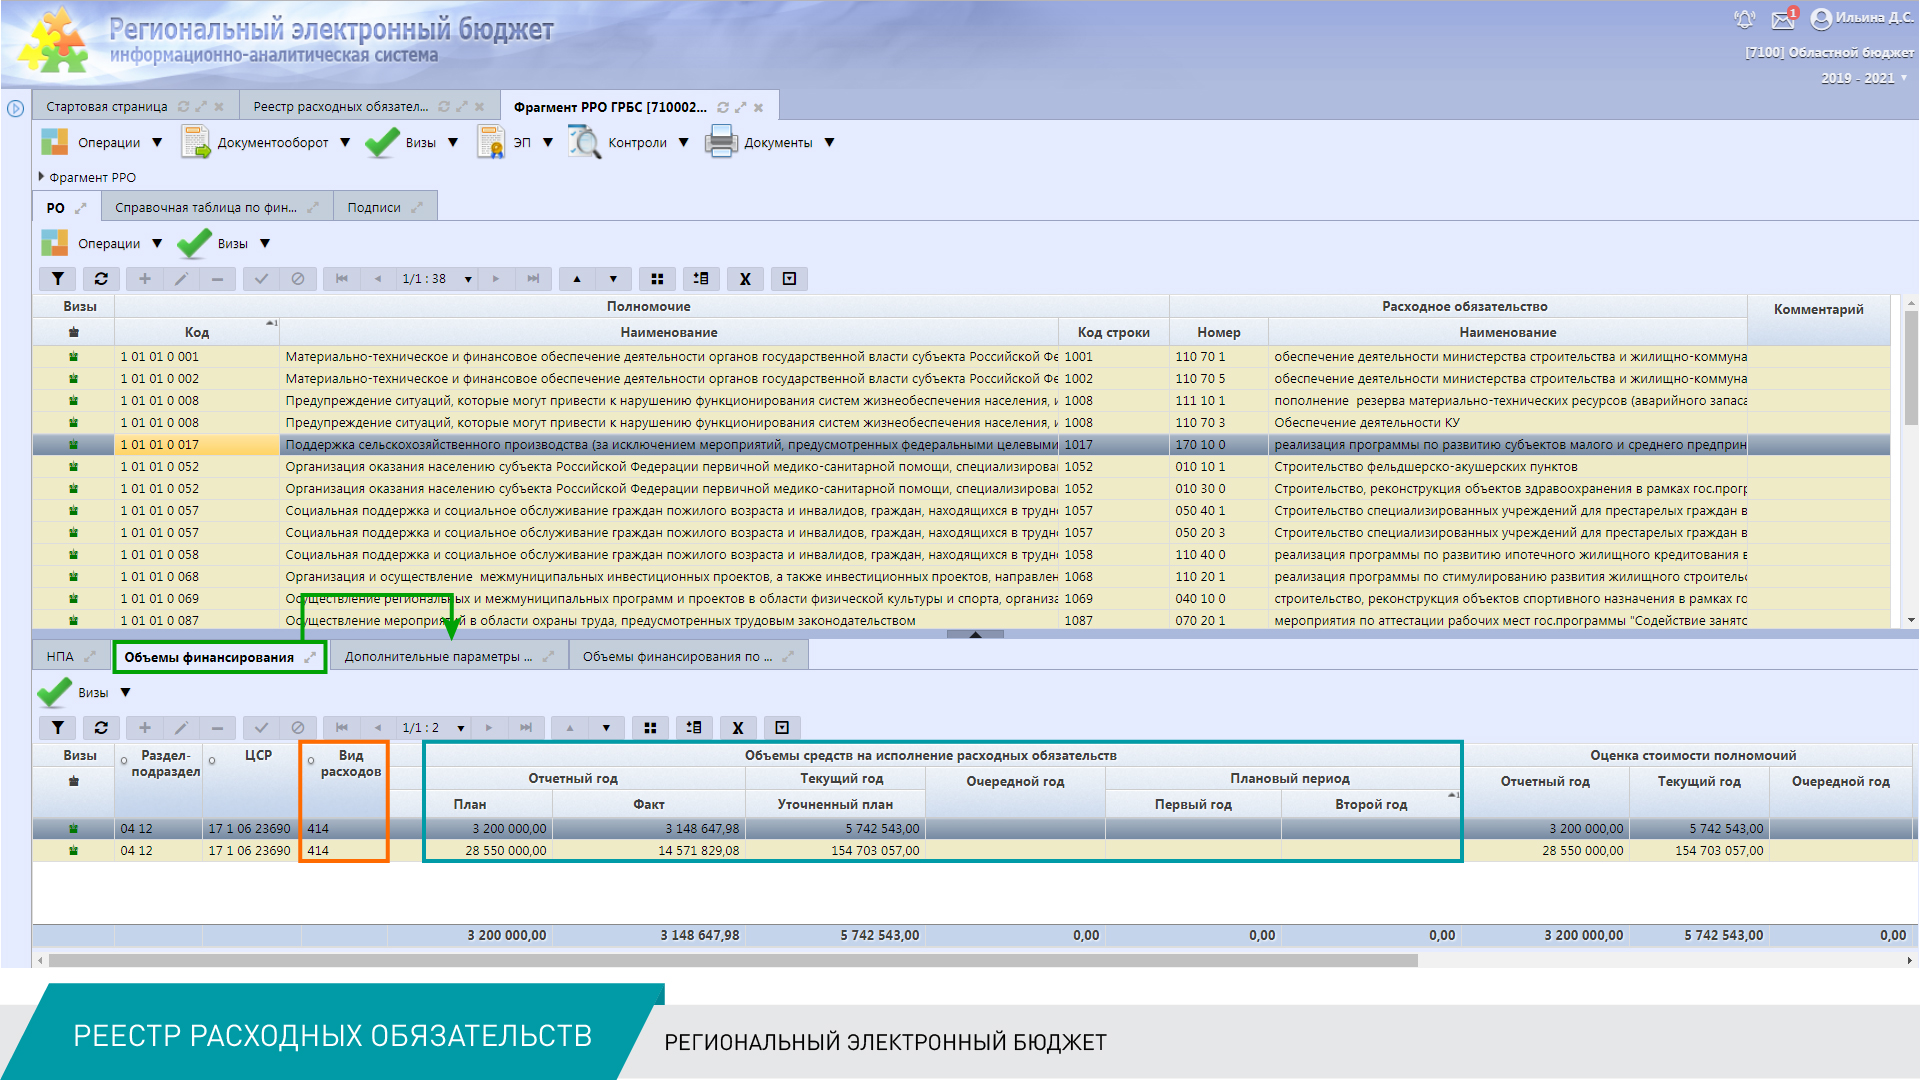Open the page selector 1/1 : 2 dropdown
Image resolution: width=1920 pixels, height=1080 pixels.
[x=461, y=729]
